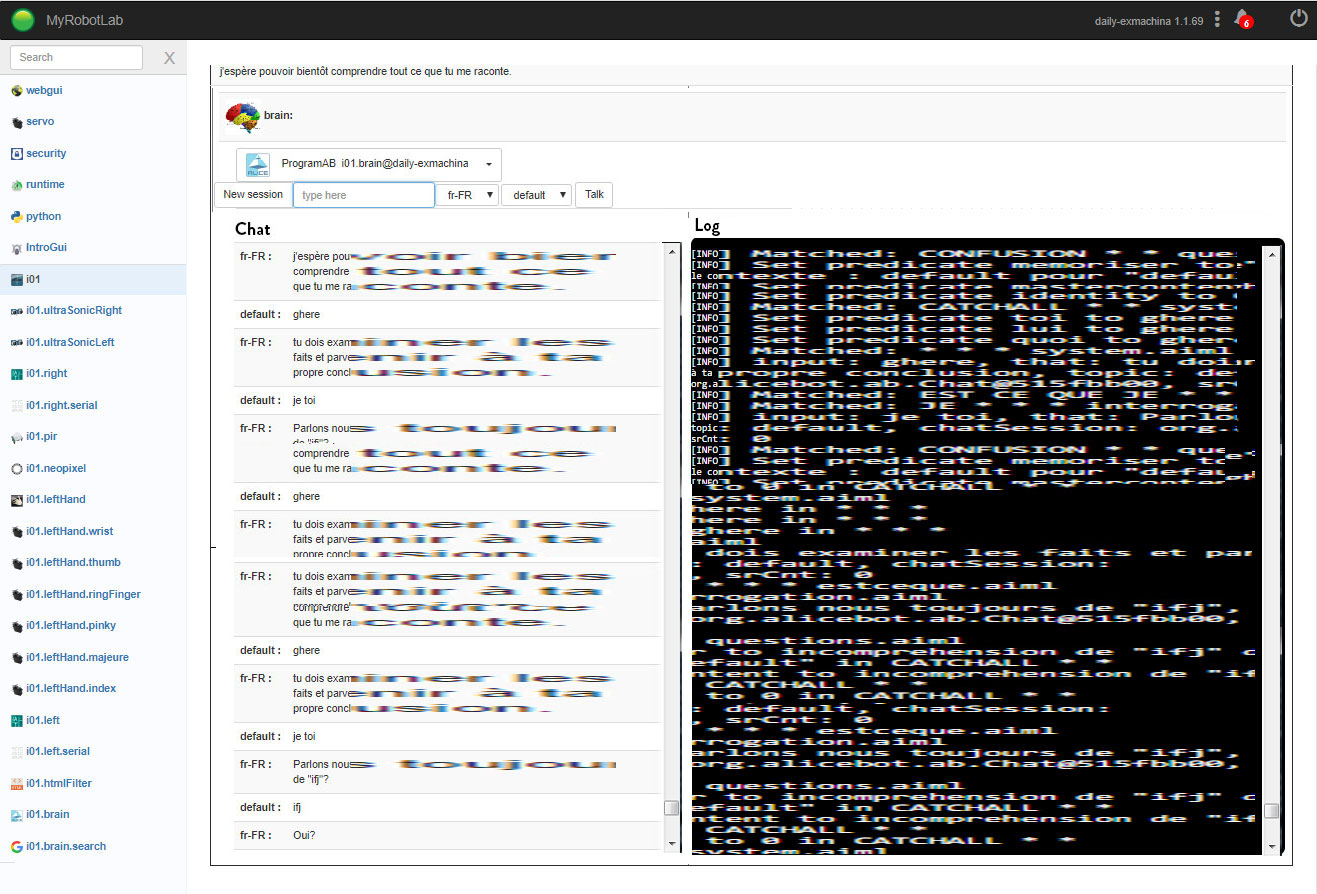Viewport: 1317px width, 894px height.
Task: Click the Log scrollbar down arrow
Action: tap(1271, 845)
